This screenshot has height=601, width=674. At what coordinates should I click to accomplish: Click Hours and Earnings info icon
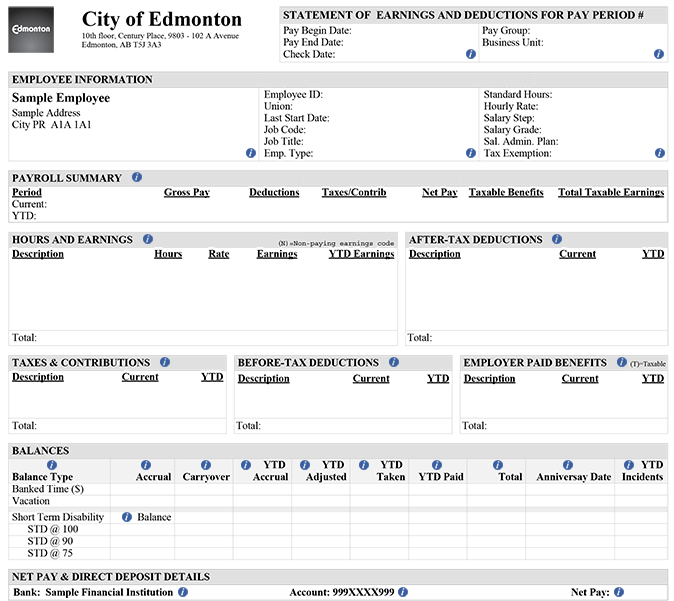(148, 239)
